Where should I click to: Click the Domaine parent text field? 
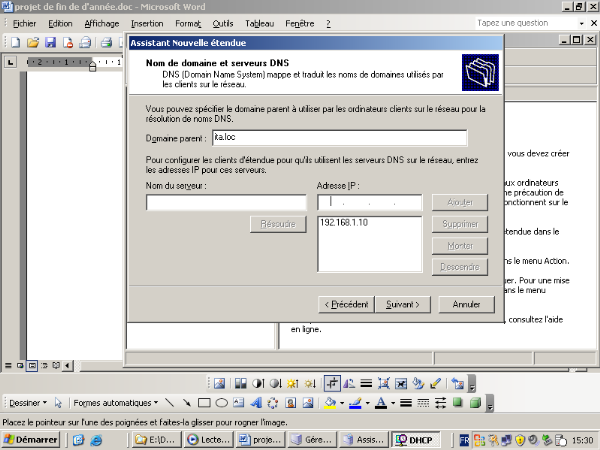[x=339, y=139]
